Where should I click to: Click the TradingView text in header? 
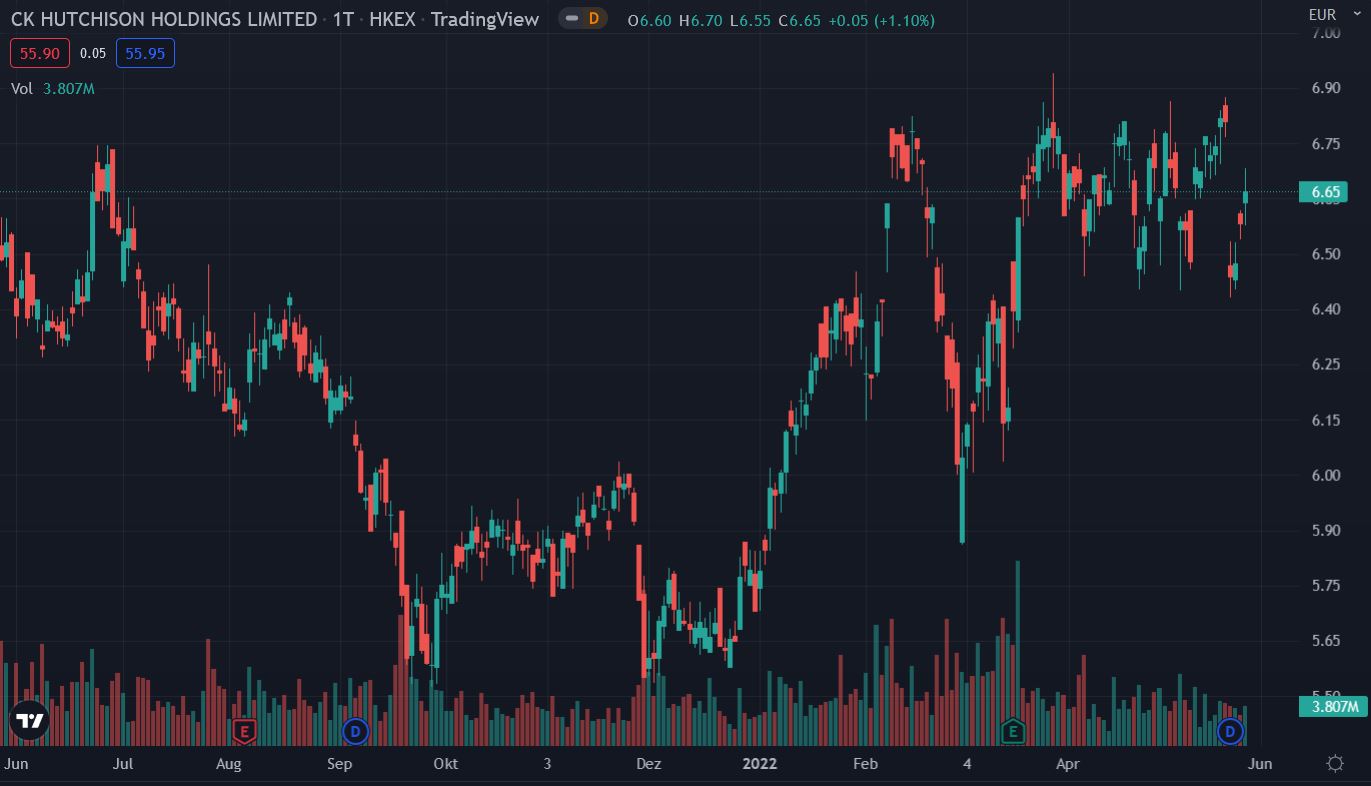coord(485,19)
